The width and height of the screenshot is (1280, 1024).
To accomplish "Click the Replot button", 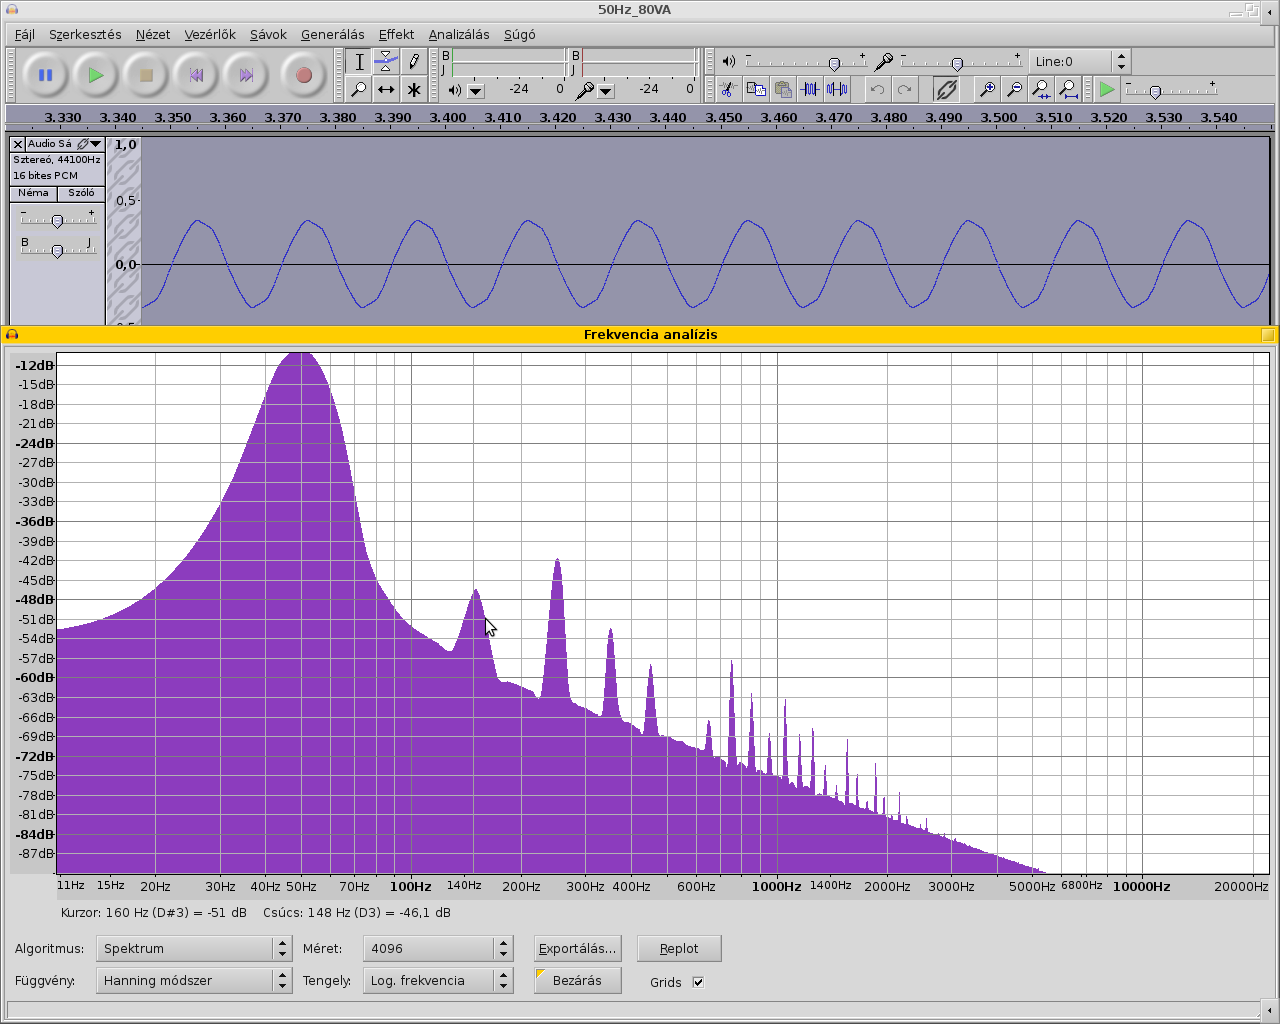I will (x=679, y=949).
